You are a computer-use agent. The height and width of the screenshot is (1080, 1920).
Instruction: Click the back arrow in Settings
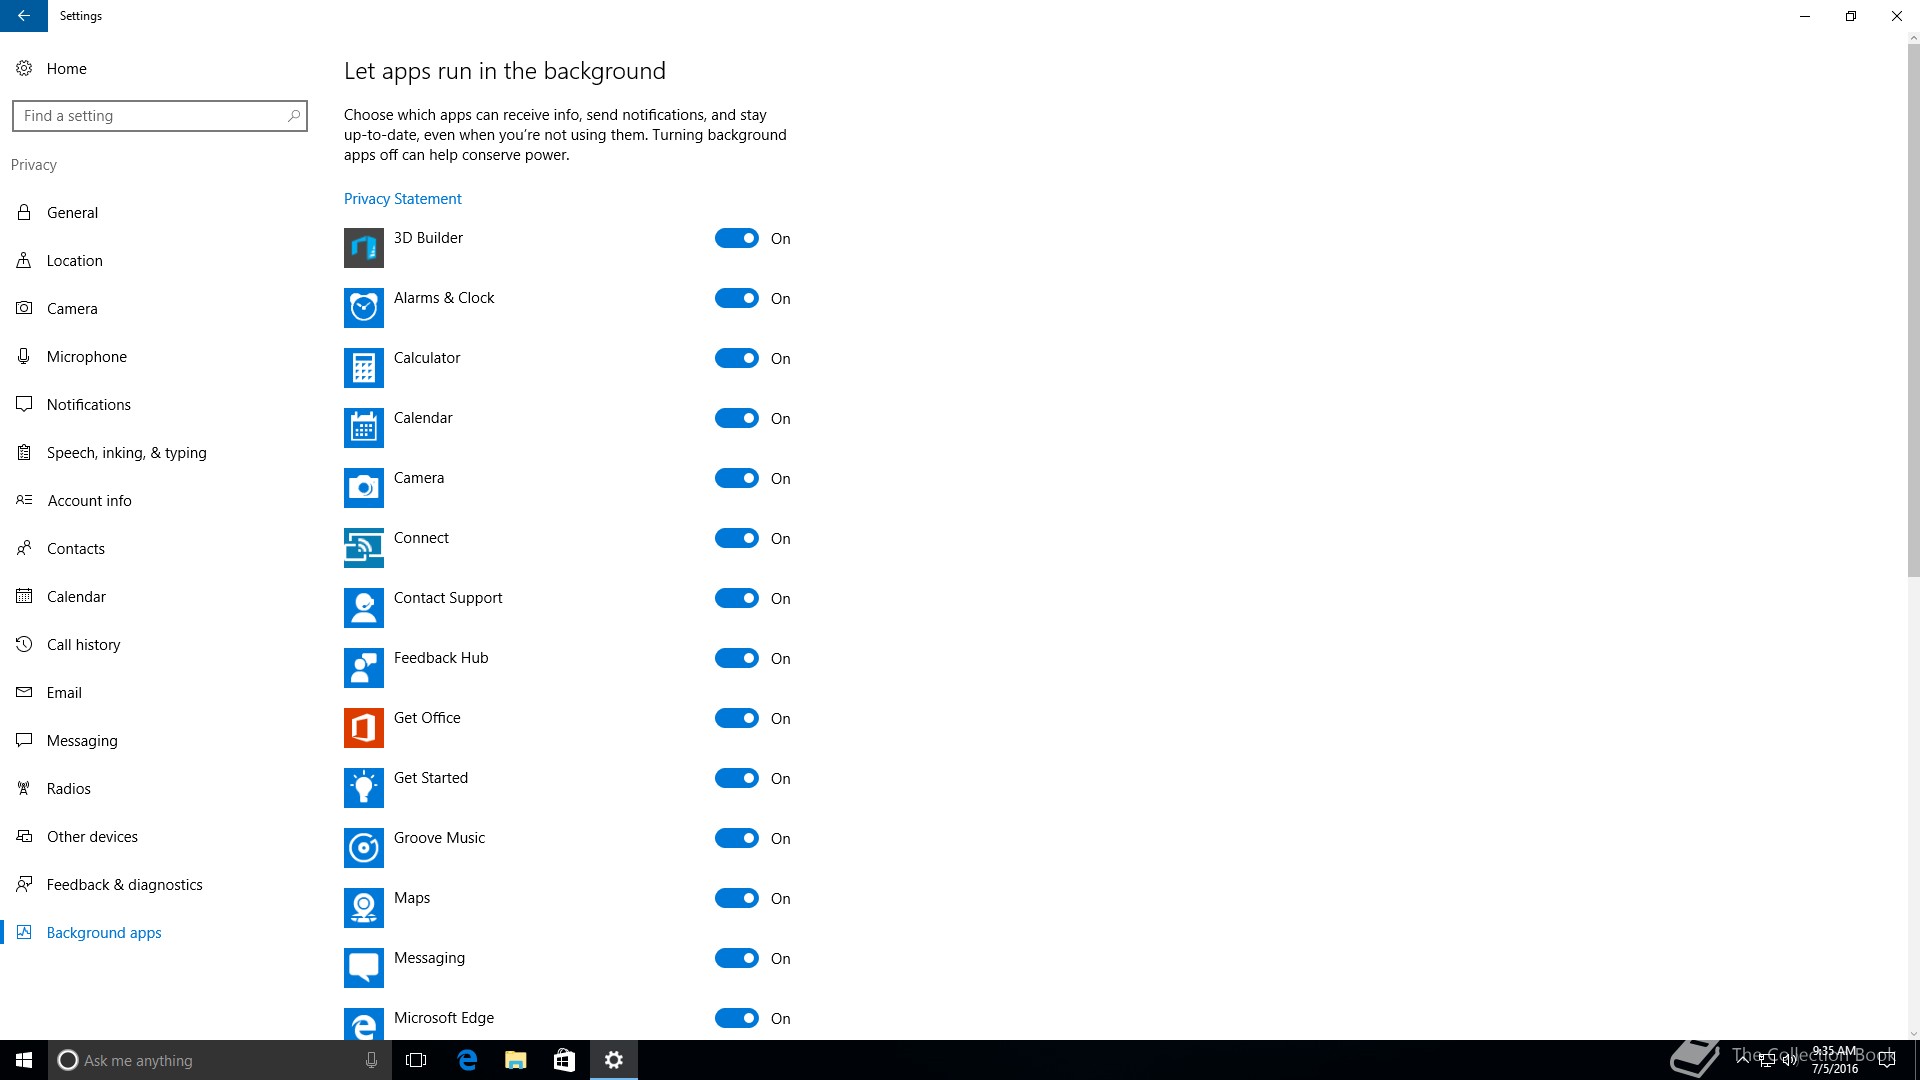(24, 16)
